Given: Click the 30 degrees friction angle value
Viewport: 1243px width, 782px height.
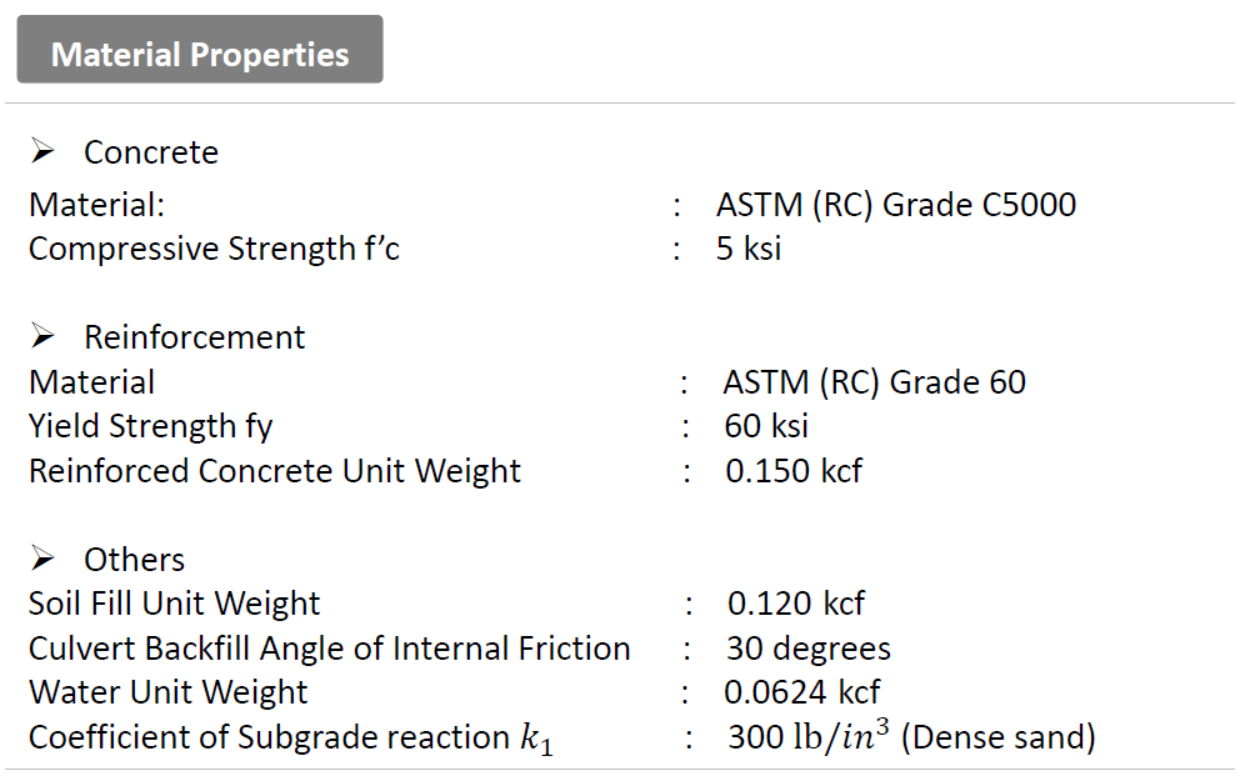Looking at the screenshot, I should 808,648.
